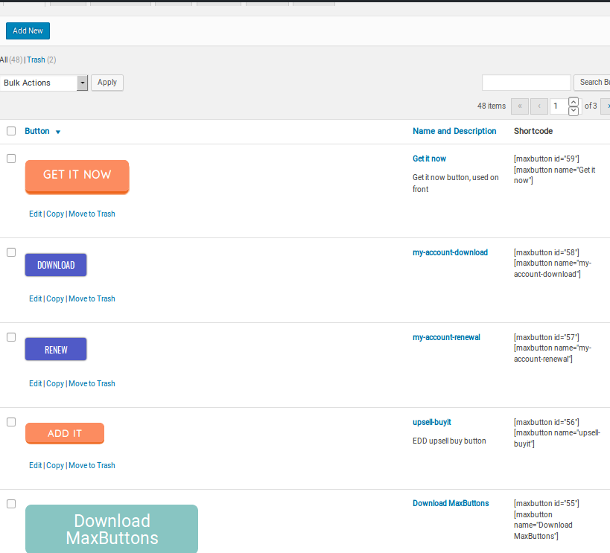This screenshot has height=553, width=610.
Task: Click the sort arrow beside Button column
Action: tap(58, 132)
